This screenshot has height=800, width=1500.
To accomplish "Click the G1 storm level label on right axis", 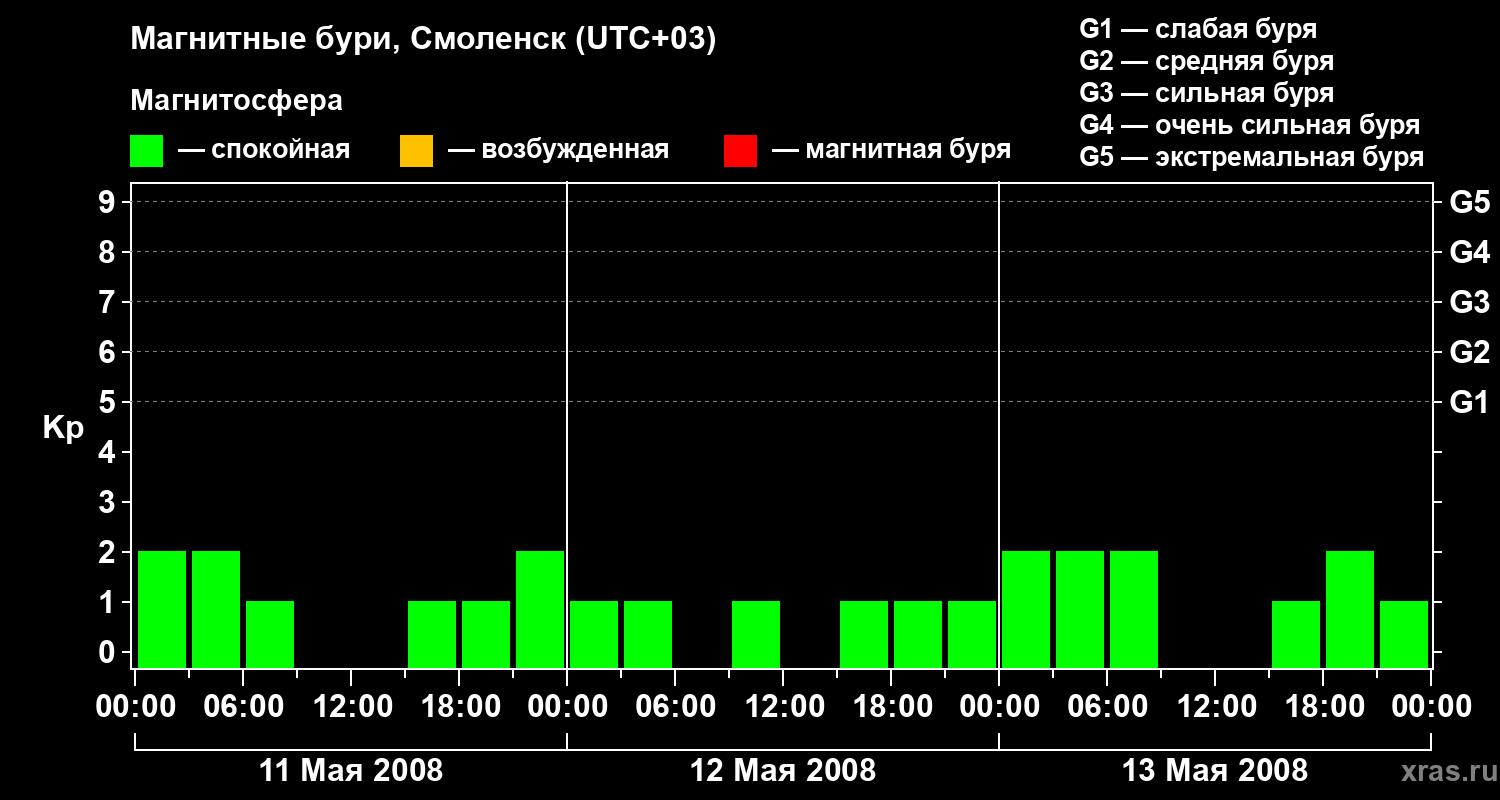I will tap(1469, 402).
